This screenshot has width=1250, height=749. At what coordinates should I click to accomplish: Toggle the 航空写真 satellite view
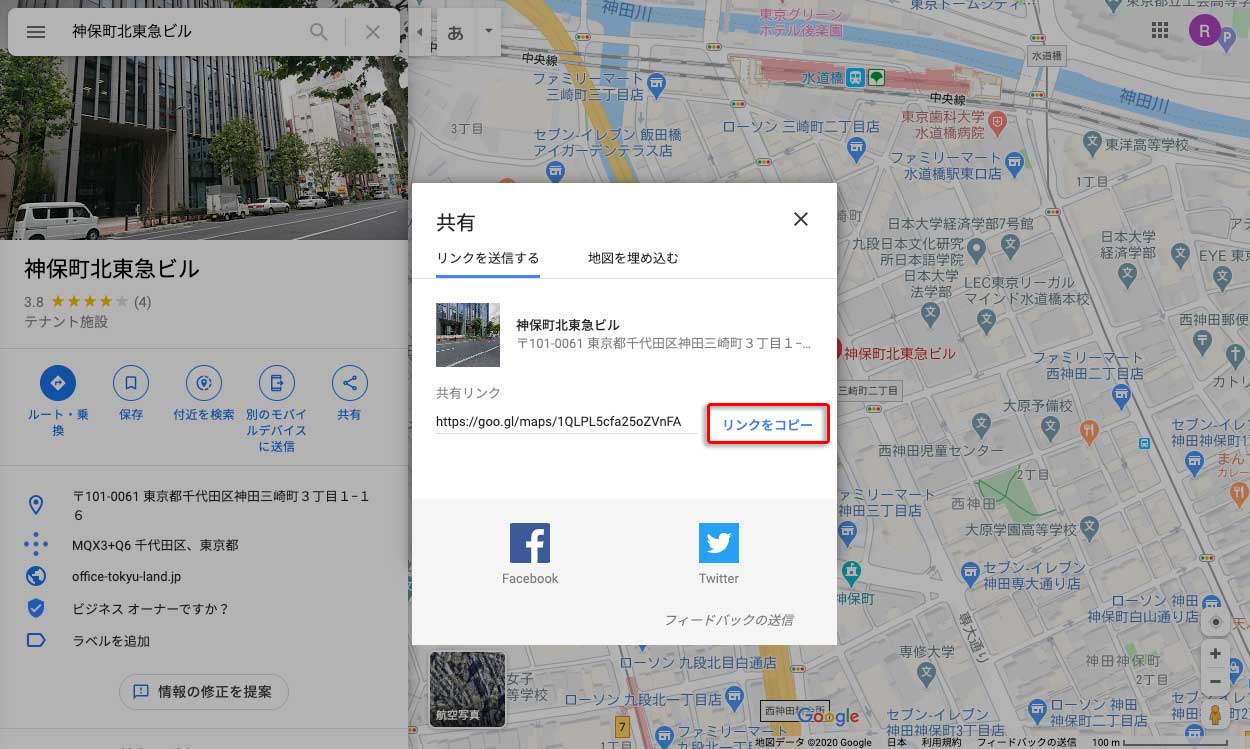tap(467, 688)
